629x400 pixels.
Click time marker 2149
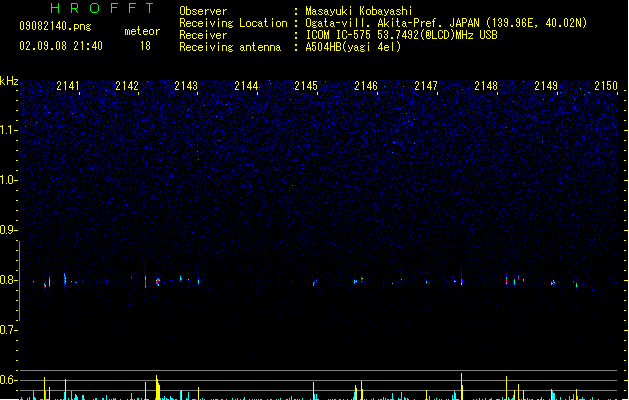[546, 86]
